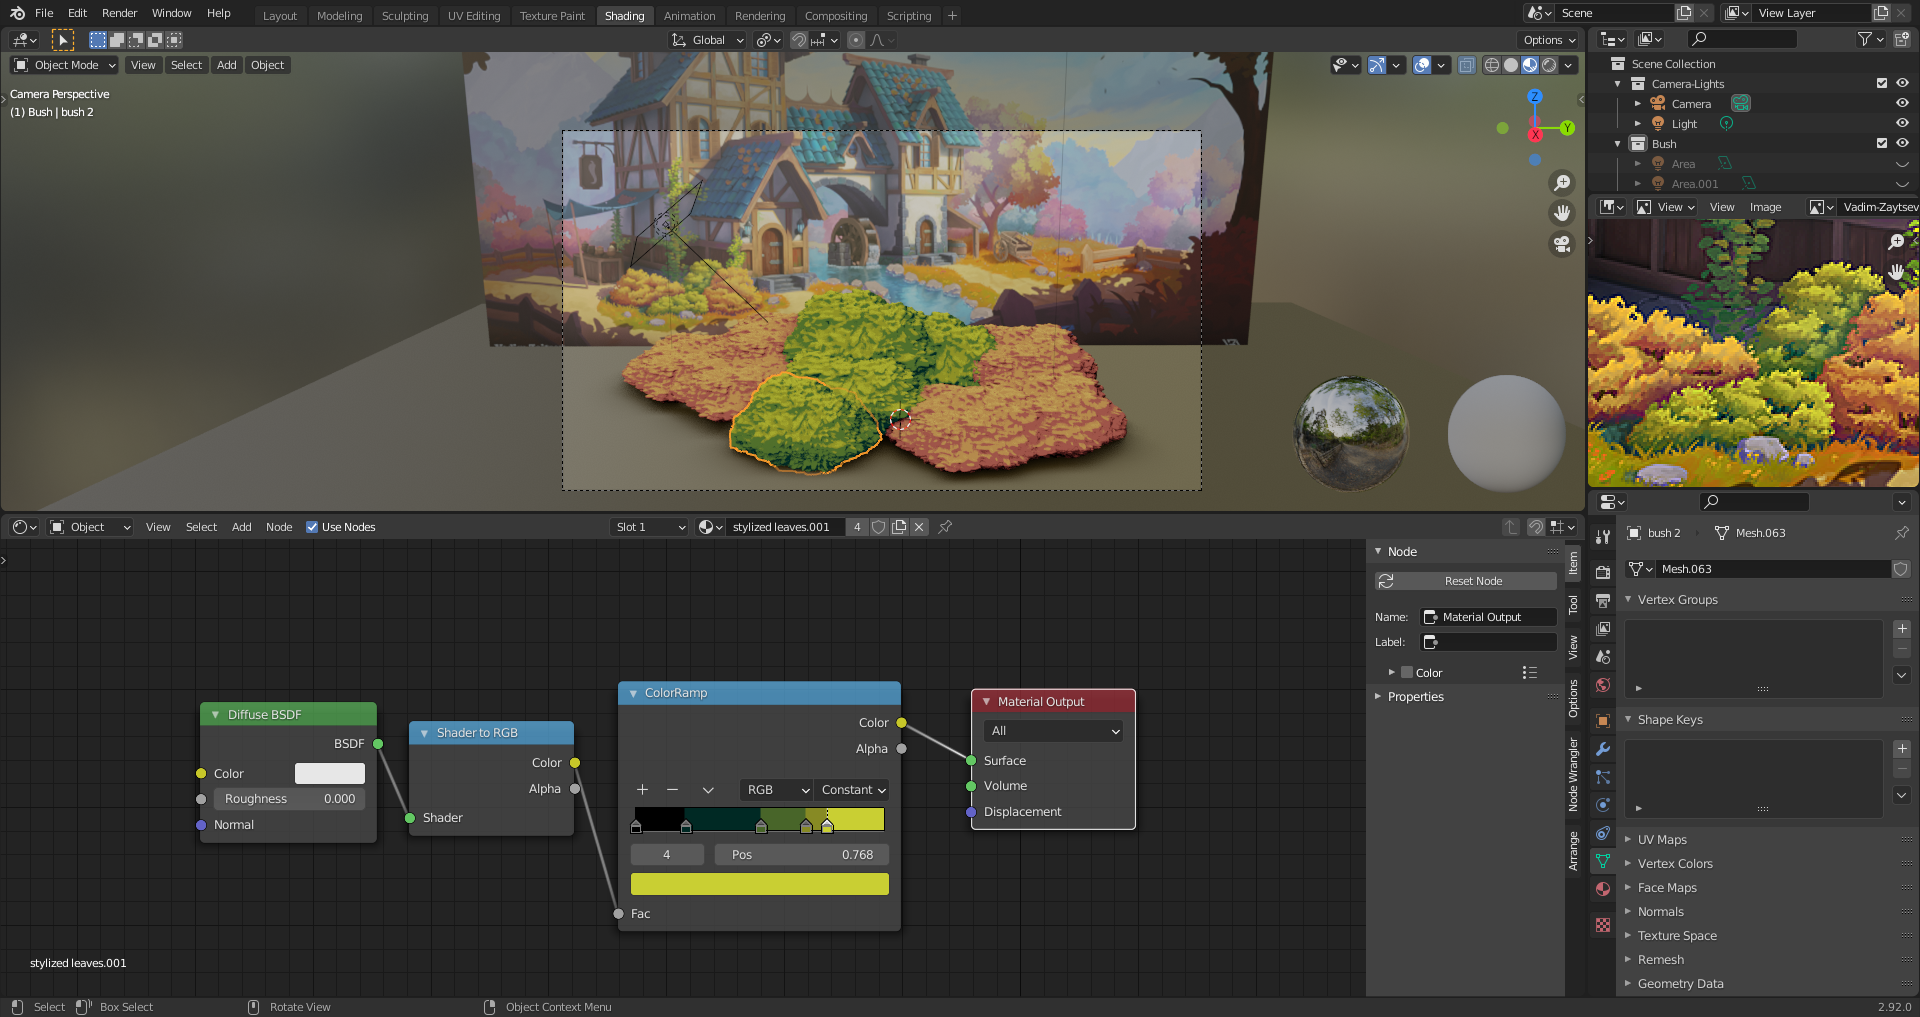Toggle X-Ray in the viewport header
Screen dimensions: 1920x1017
pos(1466,65)
